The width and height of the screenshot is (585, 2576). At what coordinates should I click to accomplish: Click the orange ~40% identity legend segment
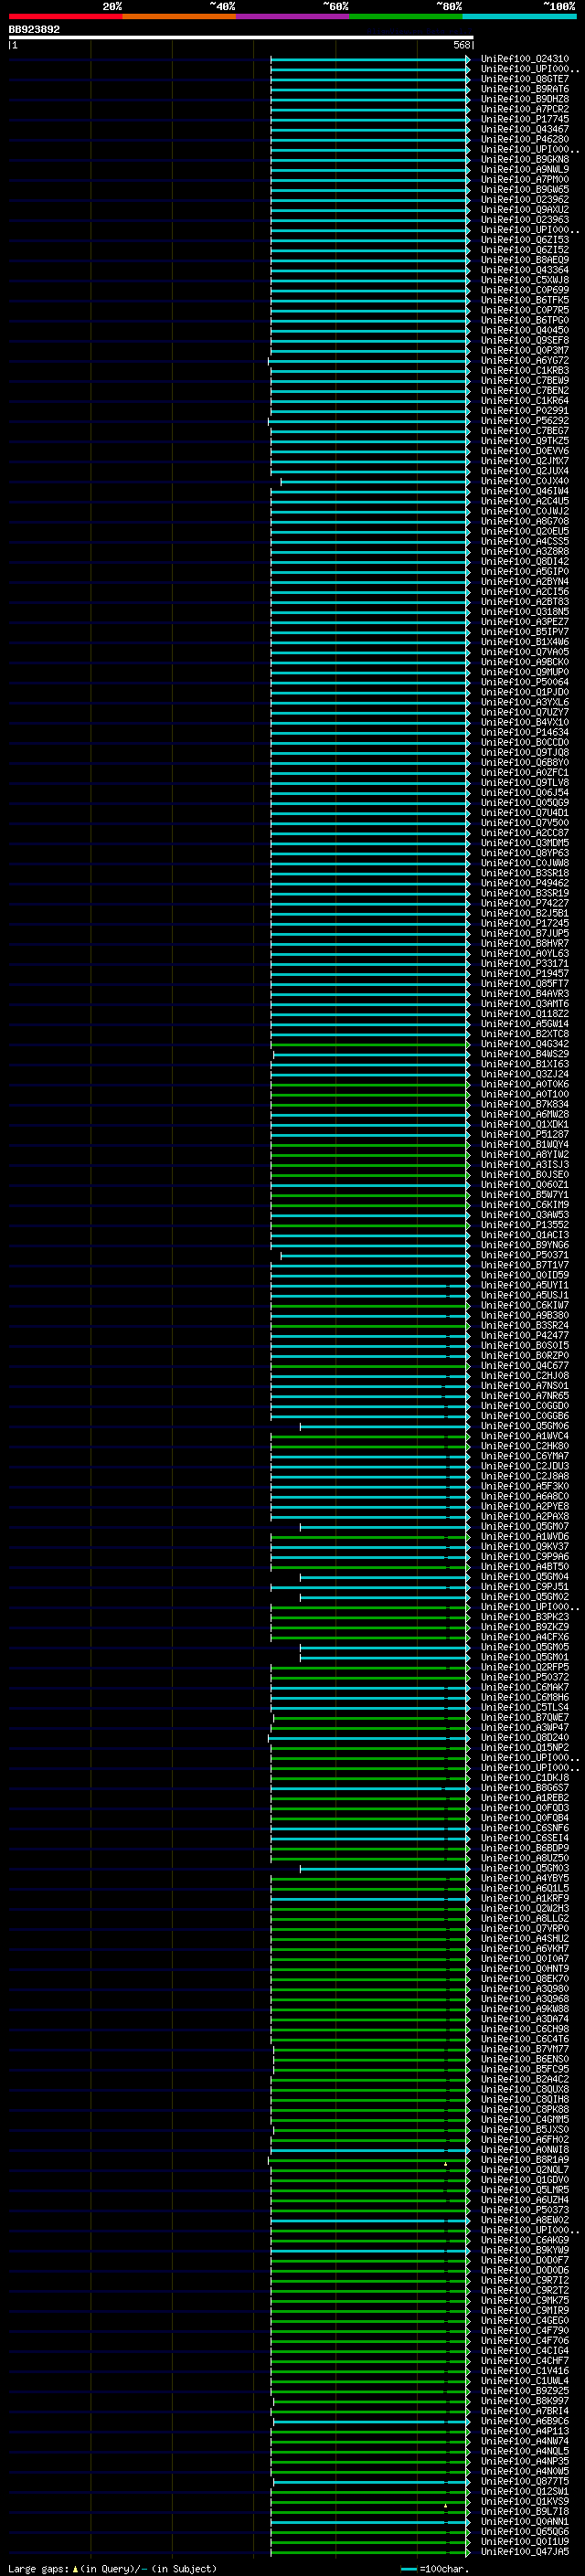coord(179,16)
